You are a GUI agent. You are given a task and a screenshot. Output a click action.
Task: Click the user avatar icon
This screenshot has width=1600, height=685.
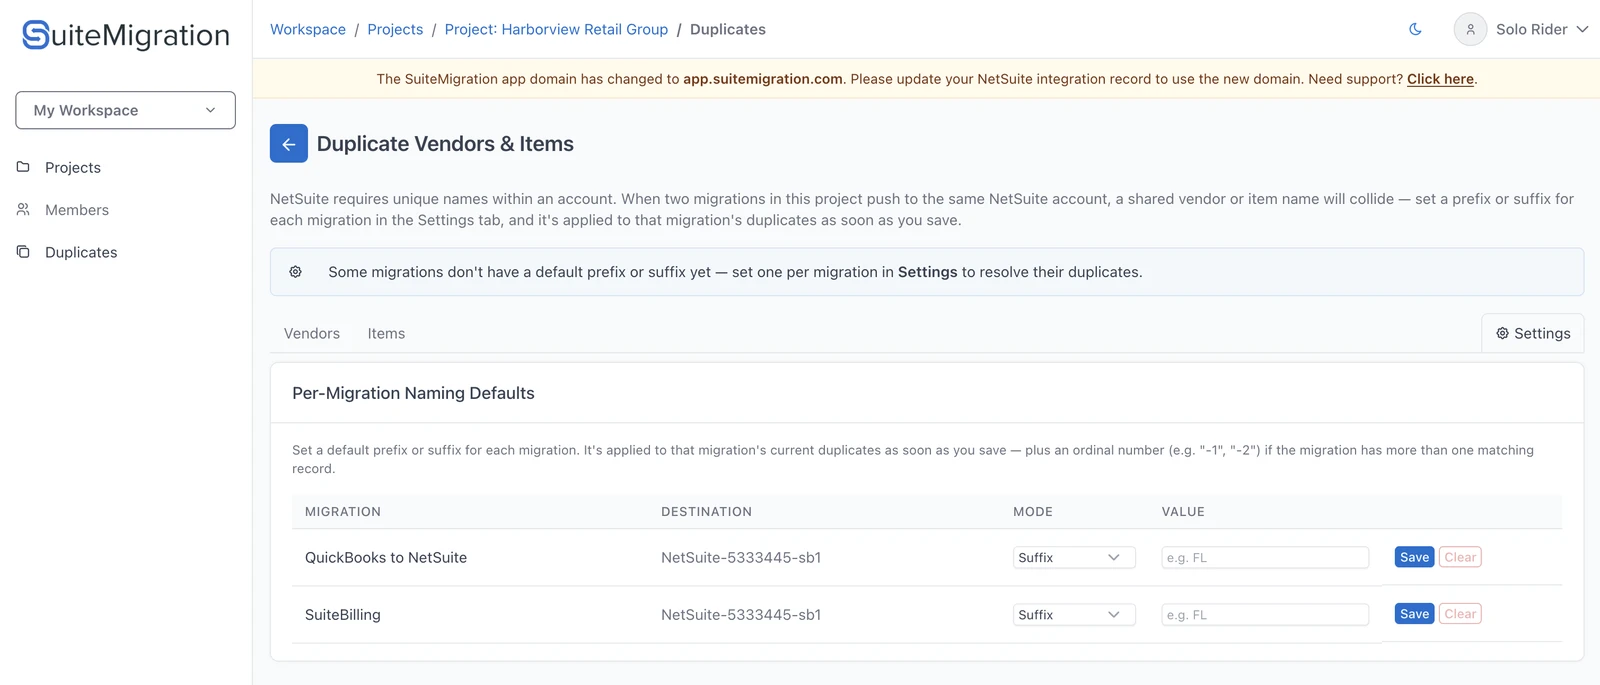1470,29
